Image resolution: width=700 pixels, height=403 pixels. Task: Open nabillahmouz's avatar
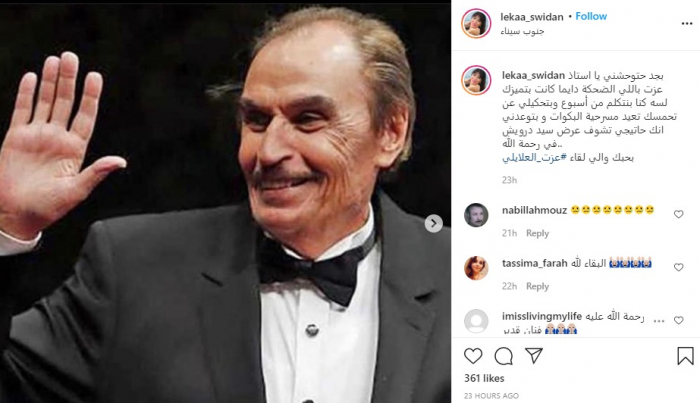(475, 215)
